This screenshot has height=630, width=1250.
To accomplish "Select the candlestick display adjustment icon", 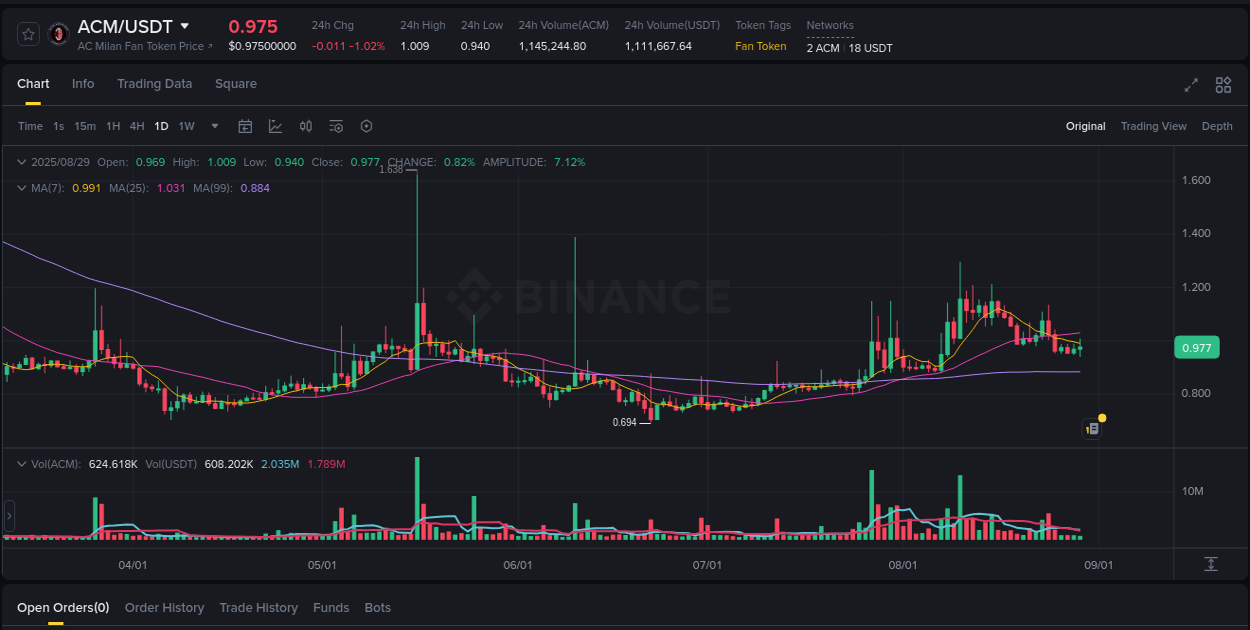I will [x=306, y=126].
